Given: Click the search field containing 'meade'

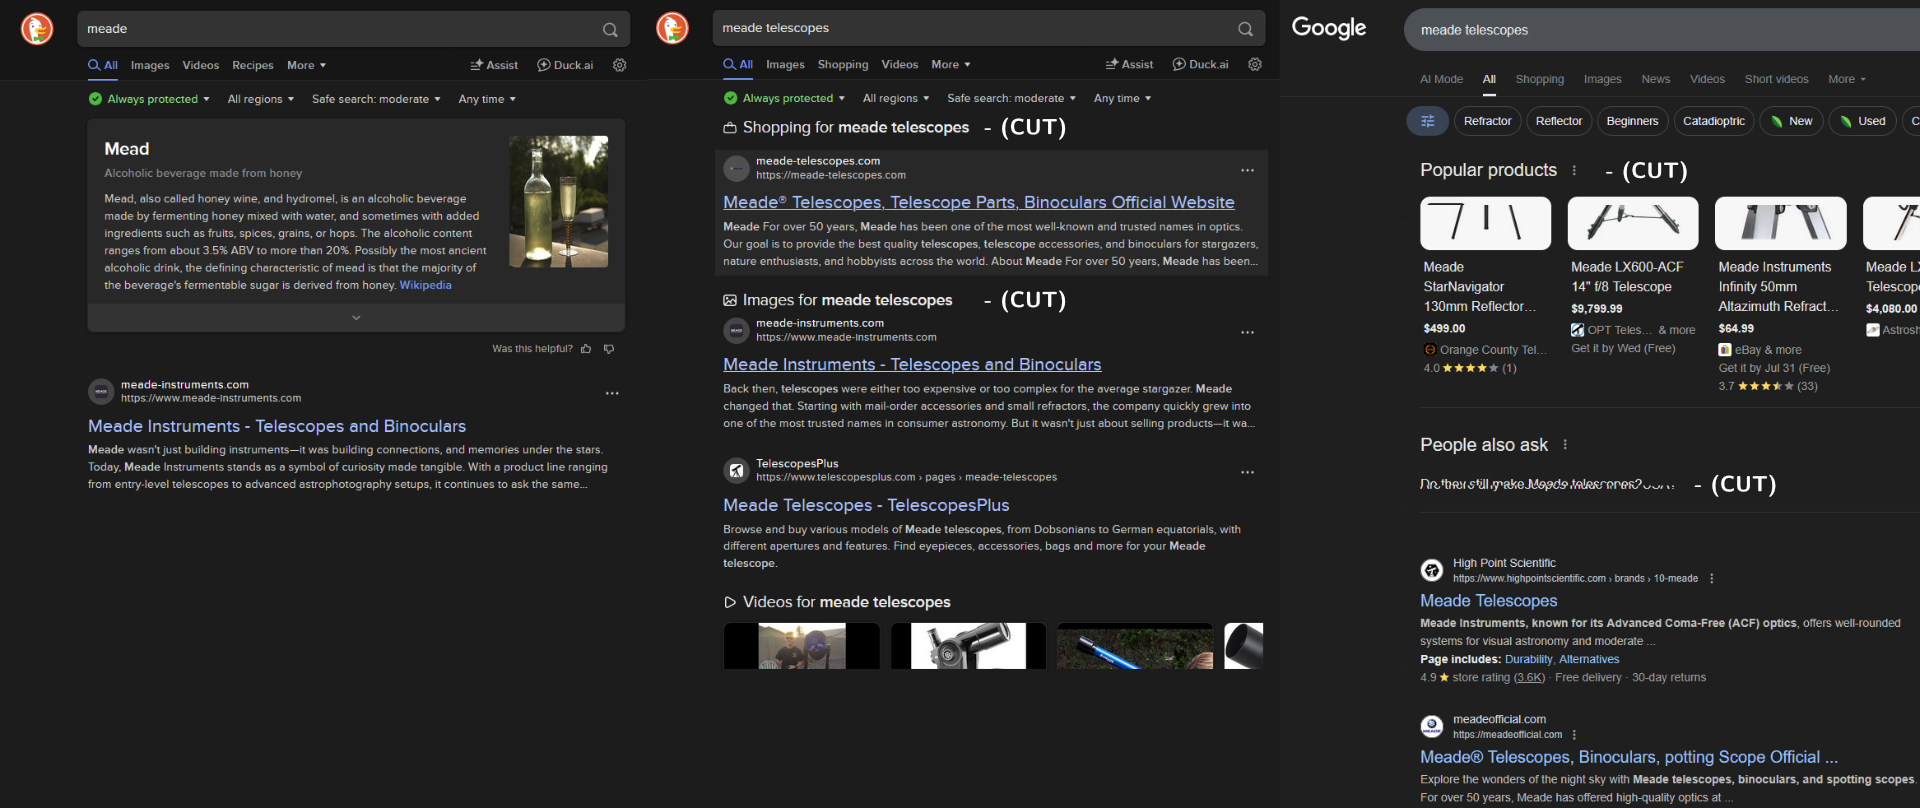Looking at the screenshot, I should tap(353, 29).
